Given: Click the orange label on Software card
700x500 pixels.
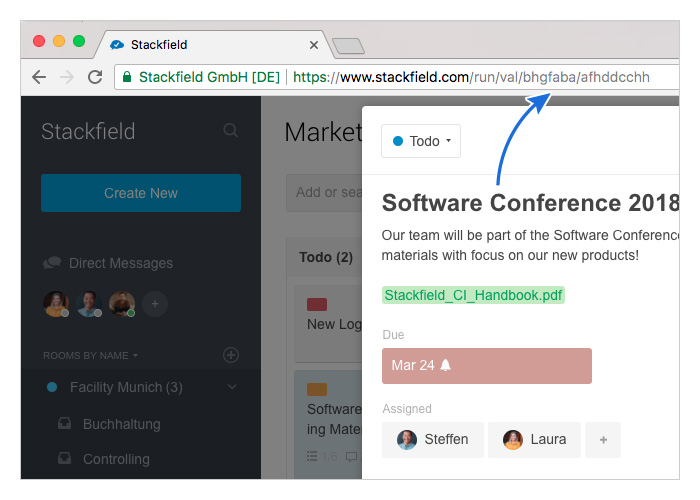Looking at the screenshot, I should (317, 389).
